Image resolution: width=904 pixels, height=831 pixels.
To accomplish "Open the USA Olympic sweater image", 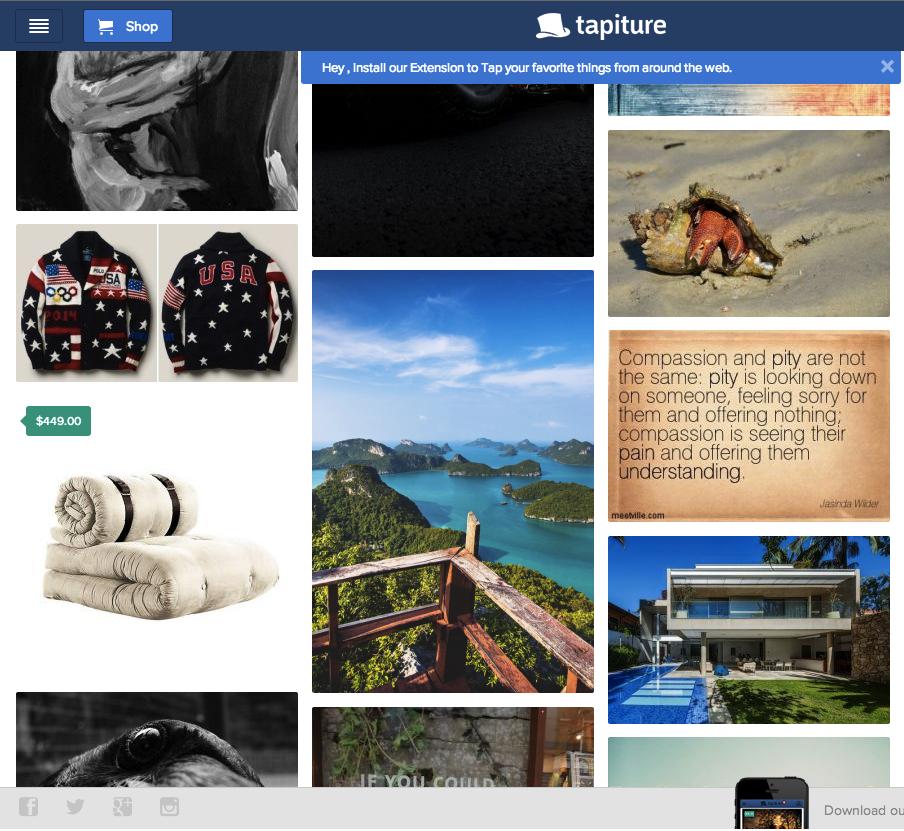I will pyautogui.click(x=157, y=303).
